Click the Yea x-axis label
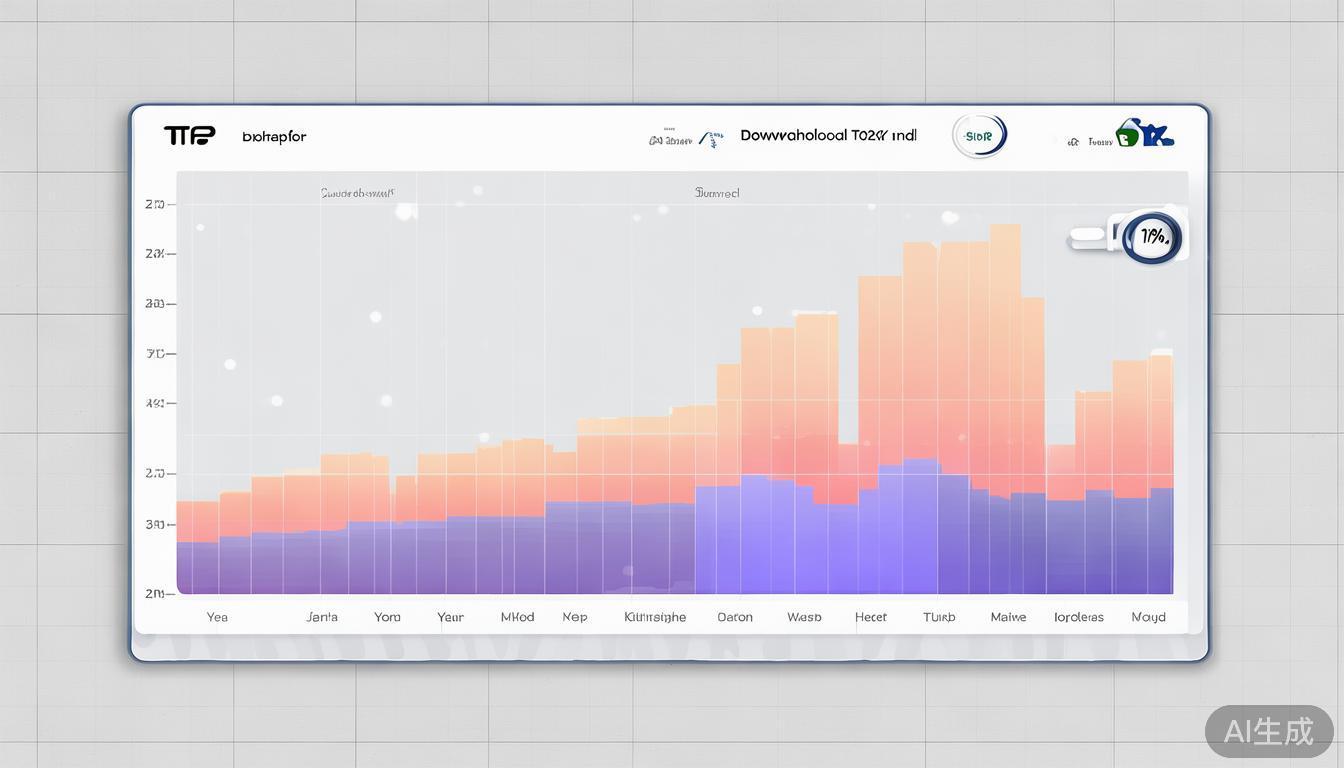Image resolution: width=1344 pixels, height=768 pixels. coord(217,617)
